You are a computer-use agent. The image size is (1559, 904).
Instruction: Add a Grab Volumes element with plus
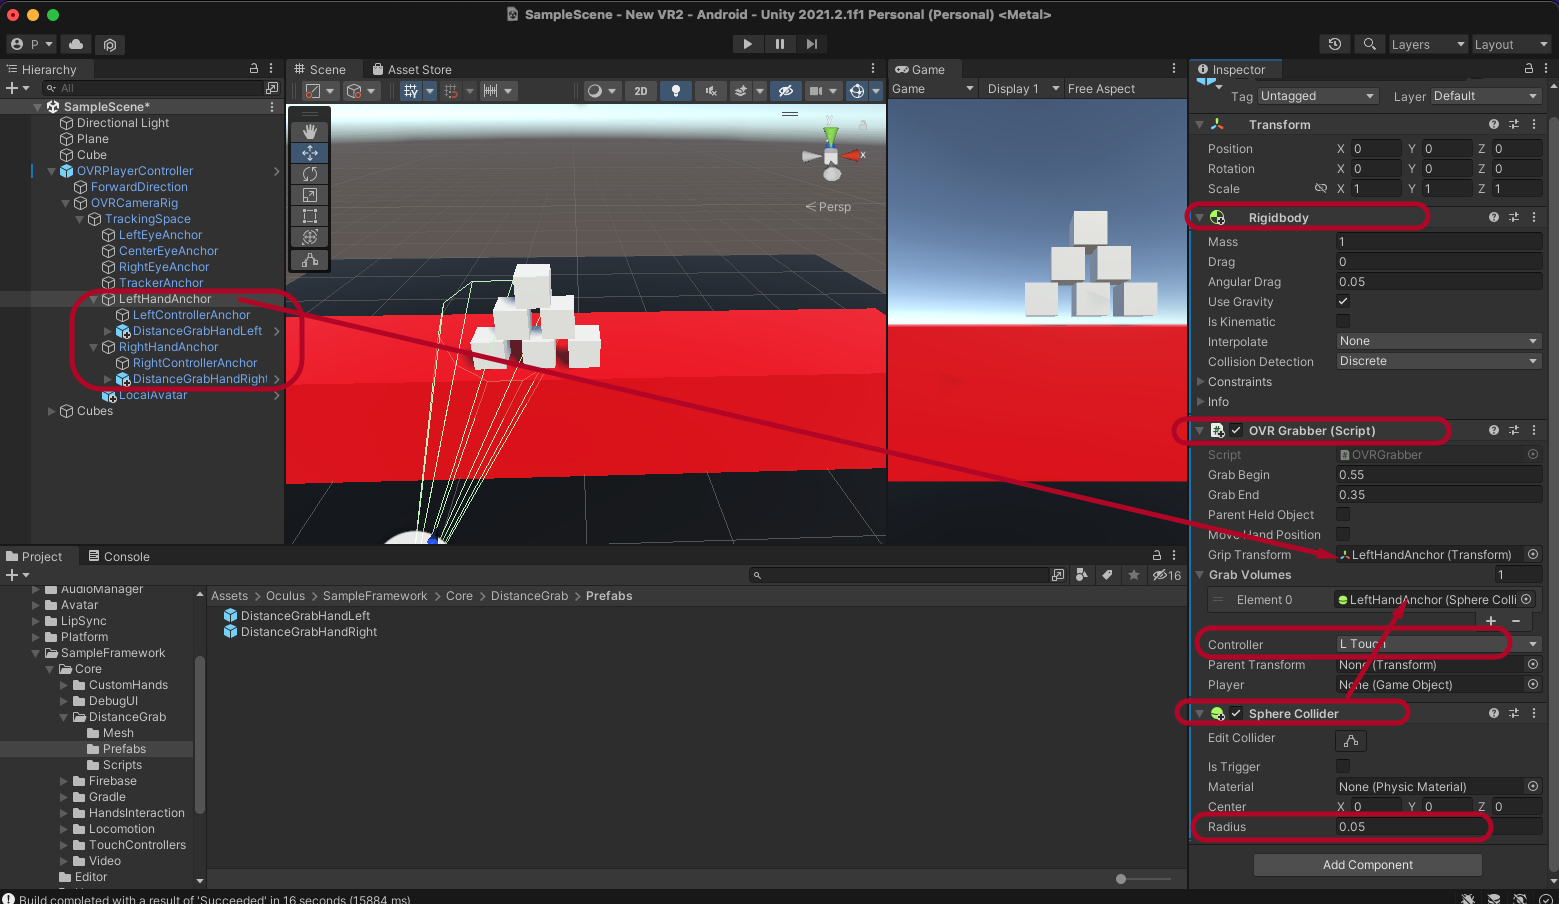click(1491, 621)
